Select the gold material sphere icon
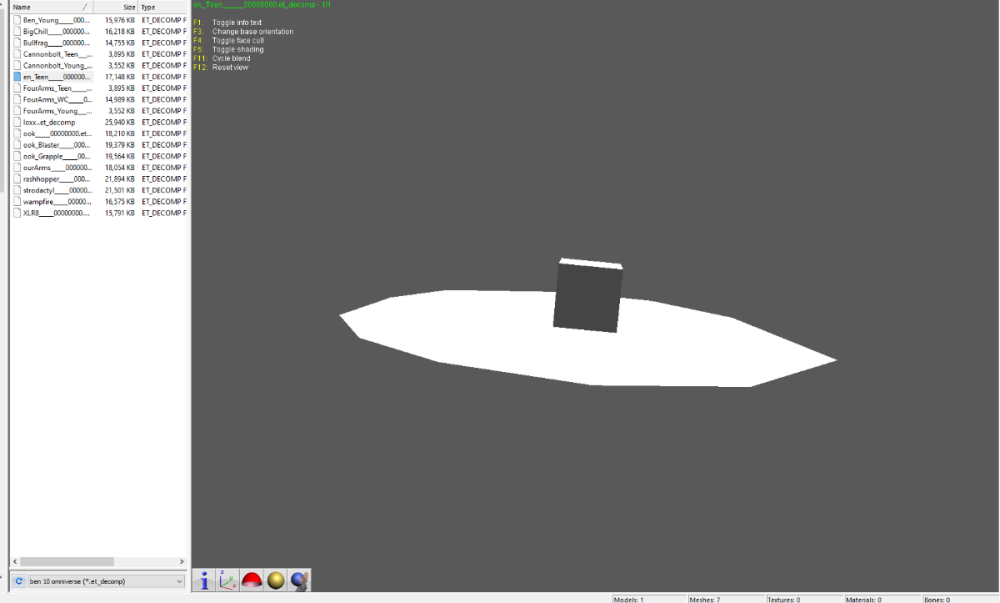Image resolution: width=1000 pixels, height=603 pixels. point(275,581)
